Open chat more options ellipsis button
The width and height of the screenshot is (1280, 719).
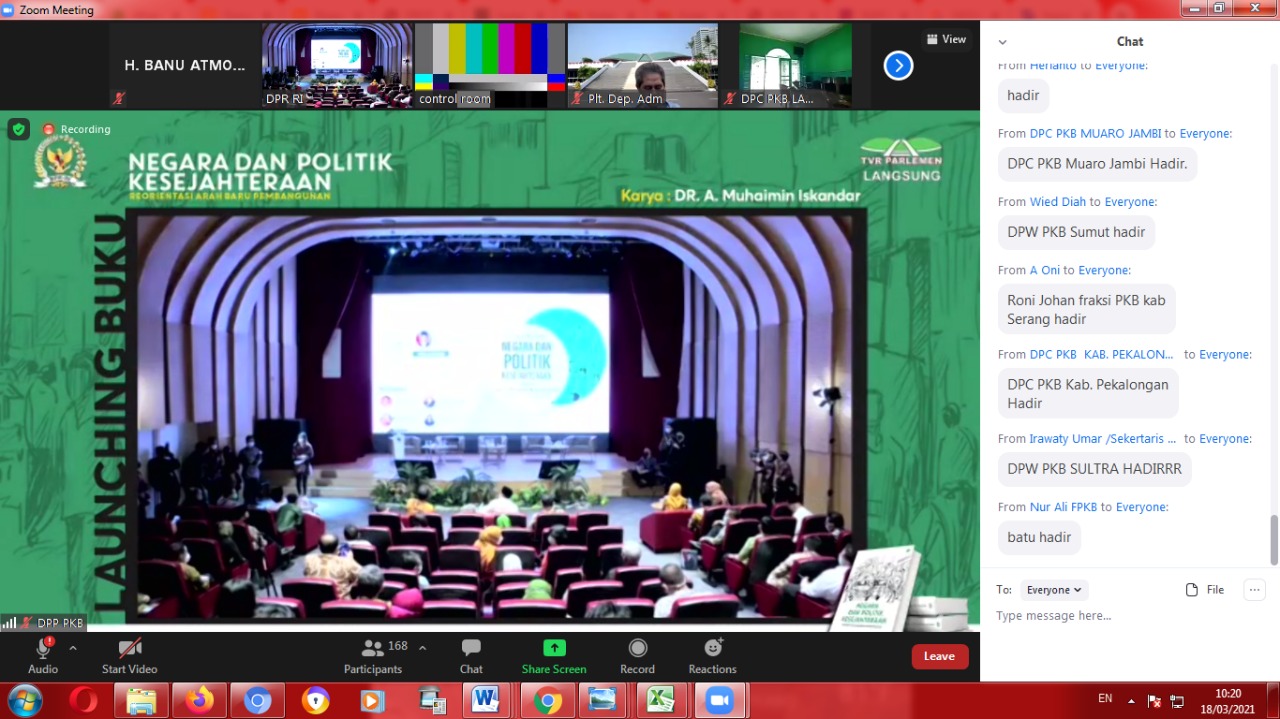click(1254, 590)
